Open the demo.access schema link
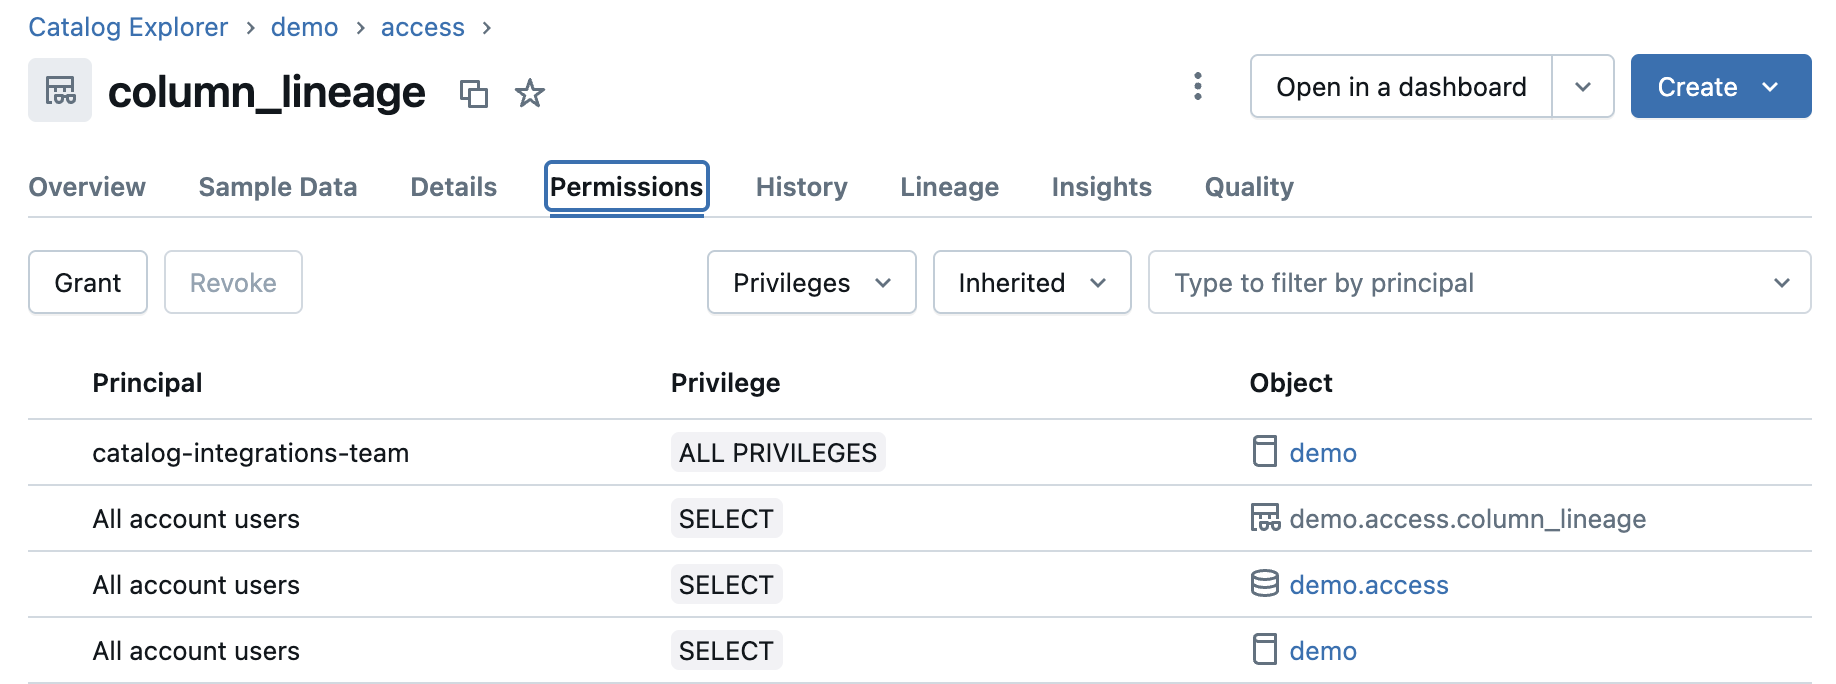 point(1368,585)
